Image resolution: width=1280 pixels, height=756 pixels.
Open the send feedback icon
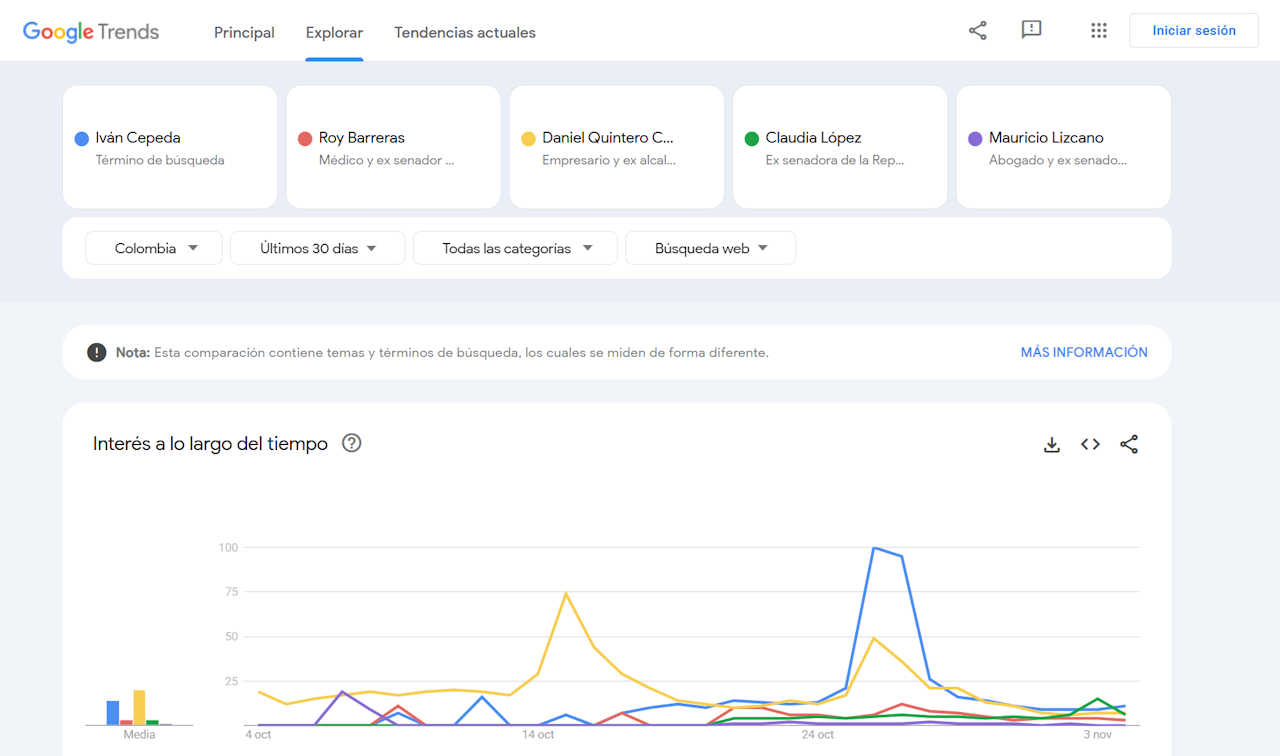[x=1031, y=30]
